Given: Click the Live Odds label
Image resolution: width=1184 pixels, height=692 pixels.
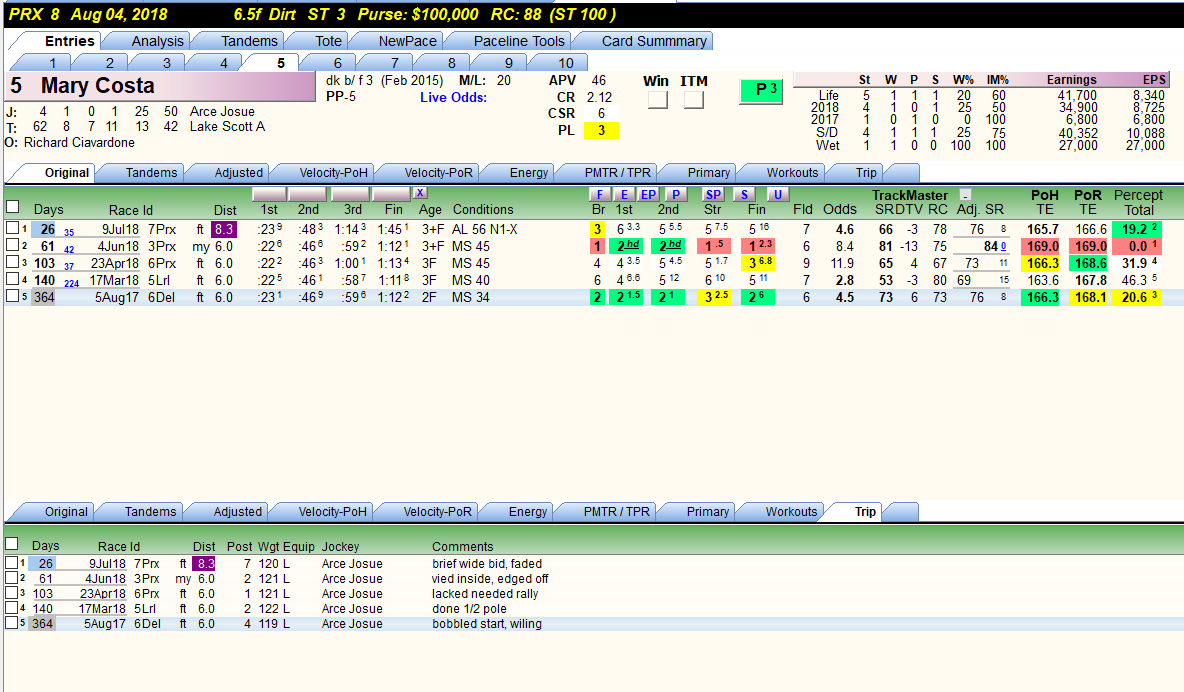Looking at the screenshot, I should tap(453, 97).
